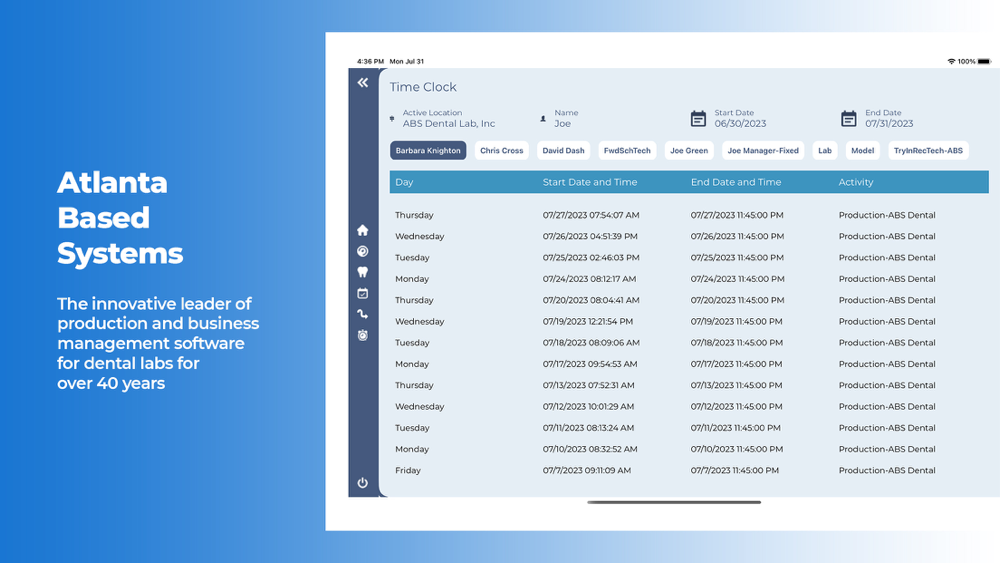Open the alarm clock Time Clock icon

tap(362, 335)
